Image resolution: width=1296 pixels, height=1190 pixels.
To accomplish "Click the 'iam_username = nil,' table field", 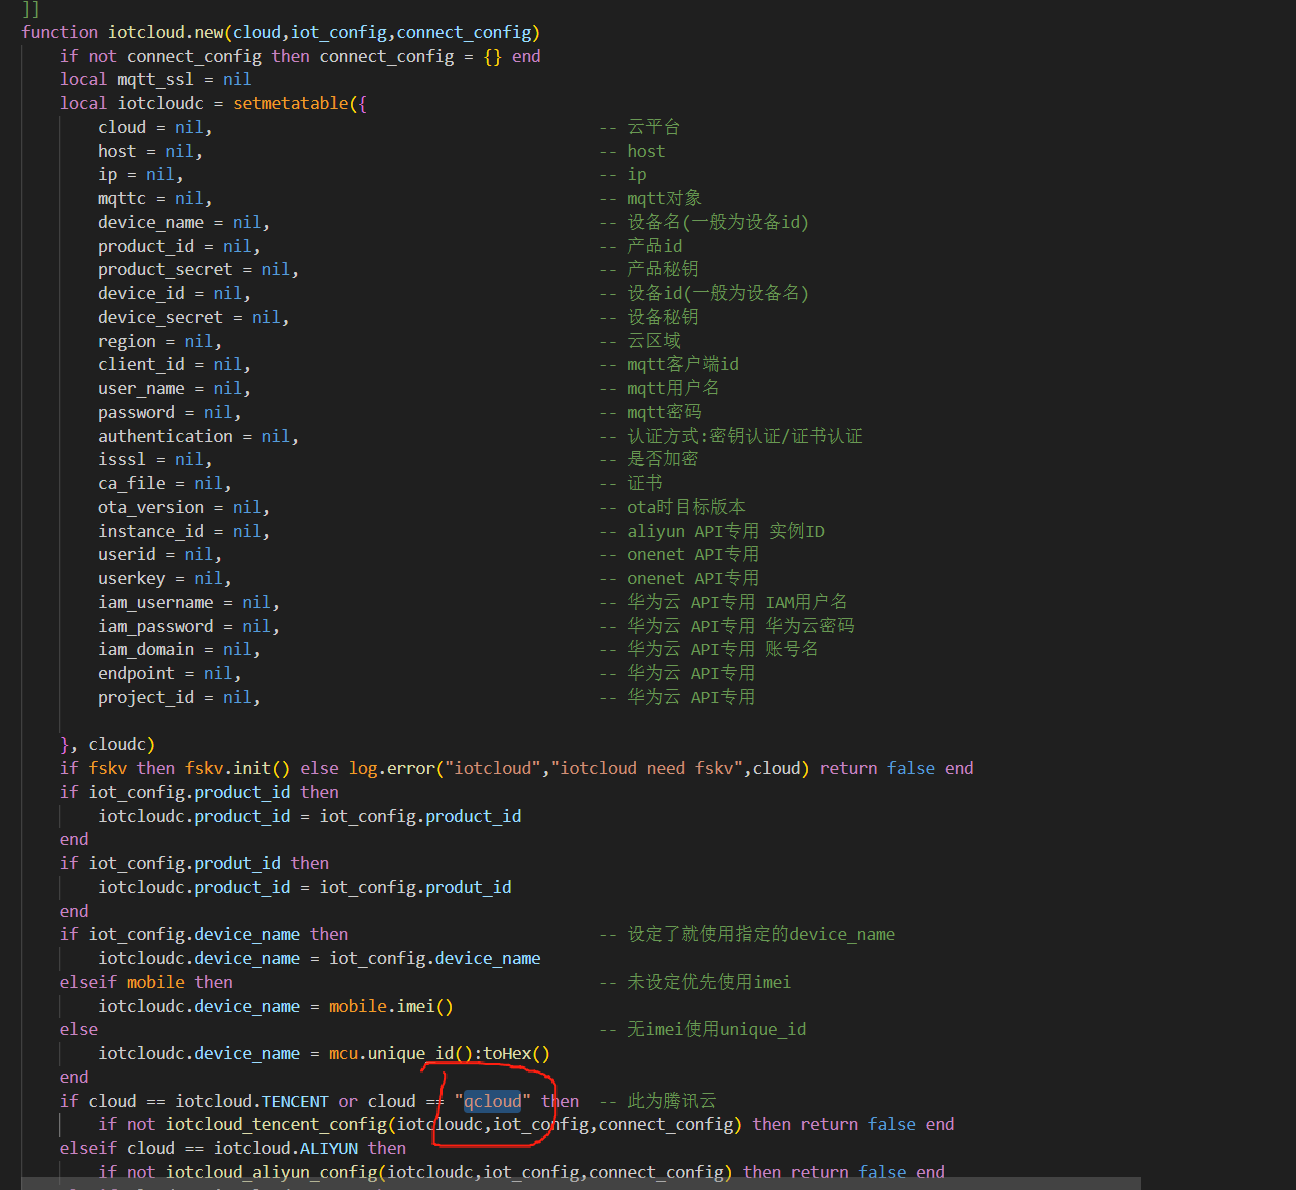I will (189, 602).
